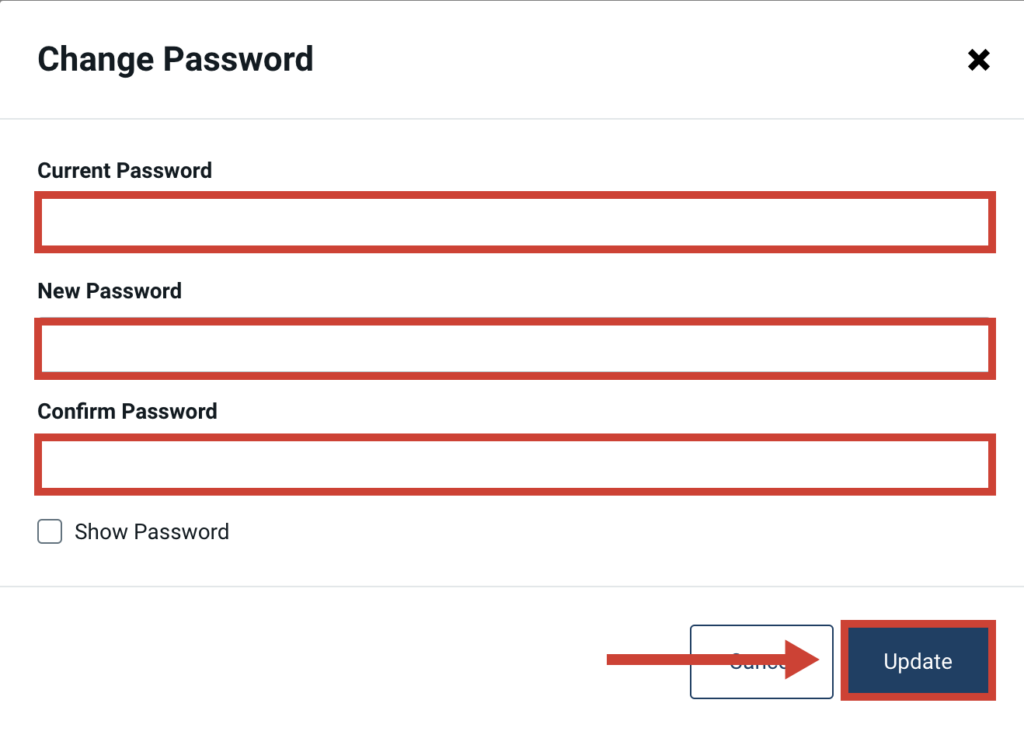Click the Change Password dialog title
This screenshot has width=1024, height=752.
pos(176,59)
